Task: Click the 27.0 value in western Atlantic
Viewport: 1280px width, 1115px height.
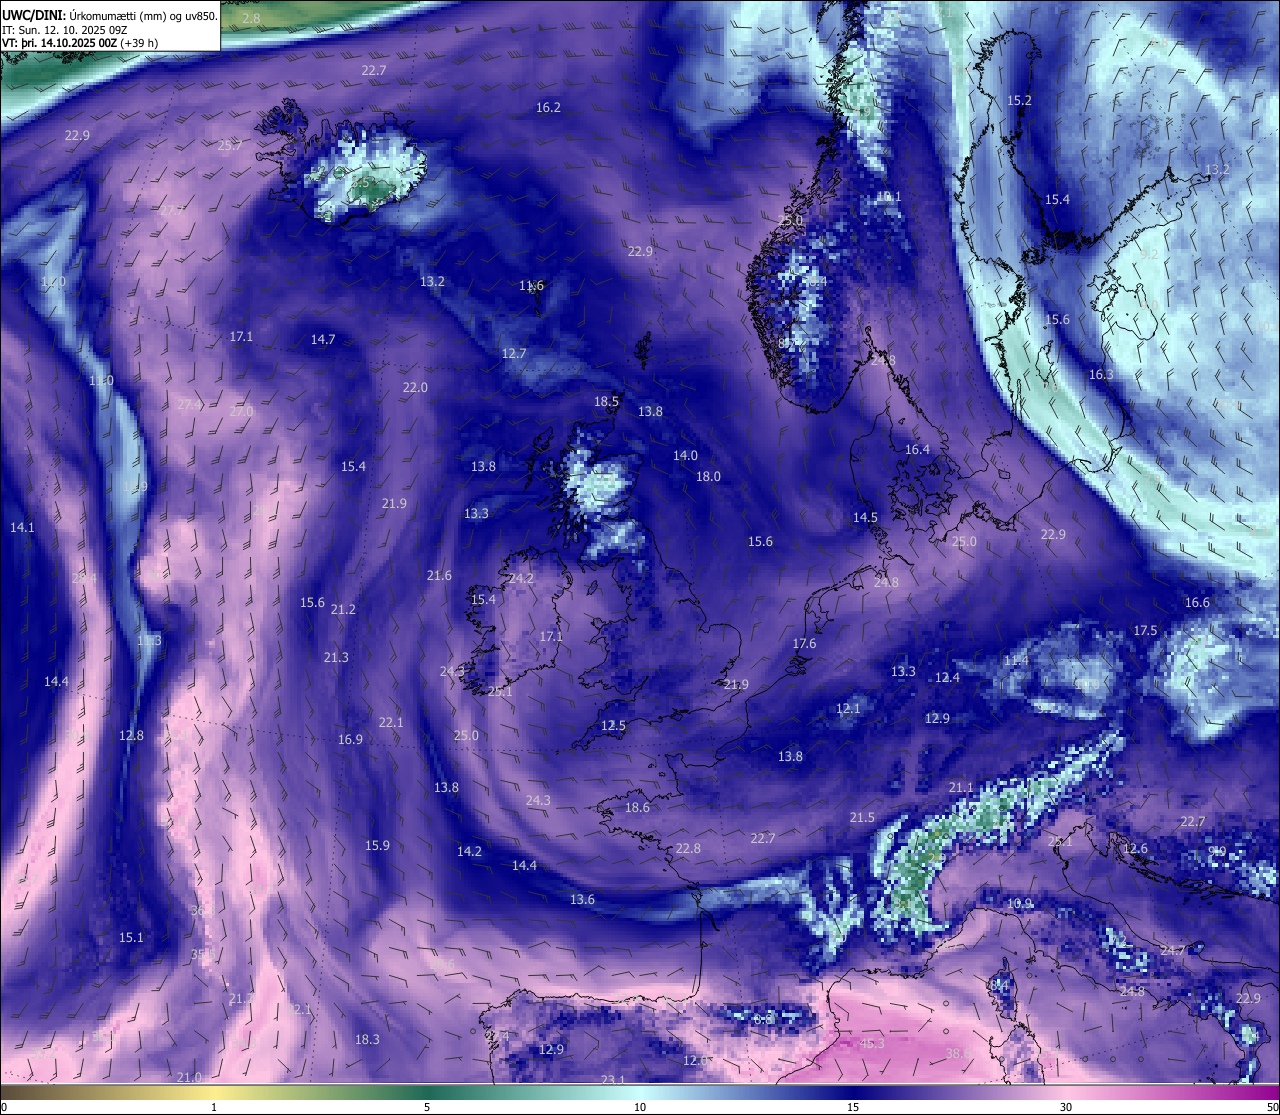Action: (x=241, y=412)
